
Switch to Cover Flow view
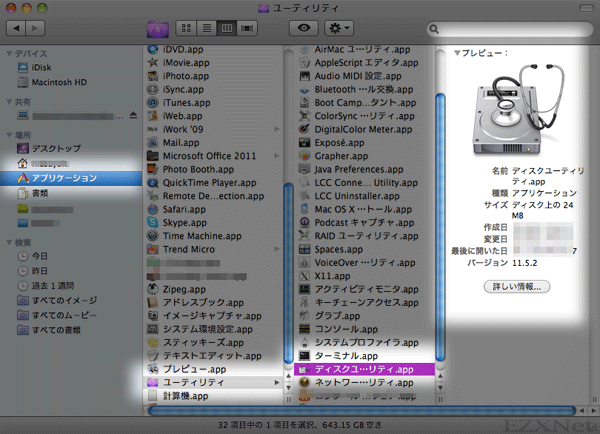(x=247, y=28)
